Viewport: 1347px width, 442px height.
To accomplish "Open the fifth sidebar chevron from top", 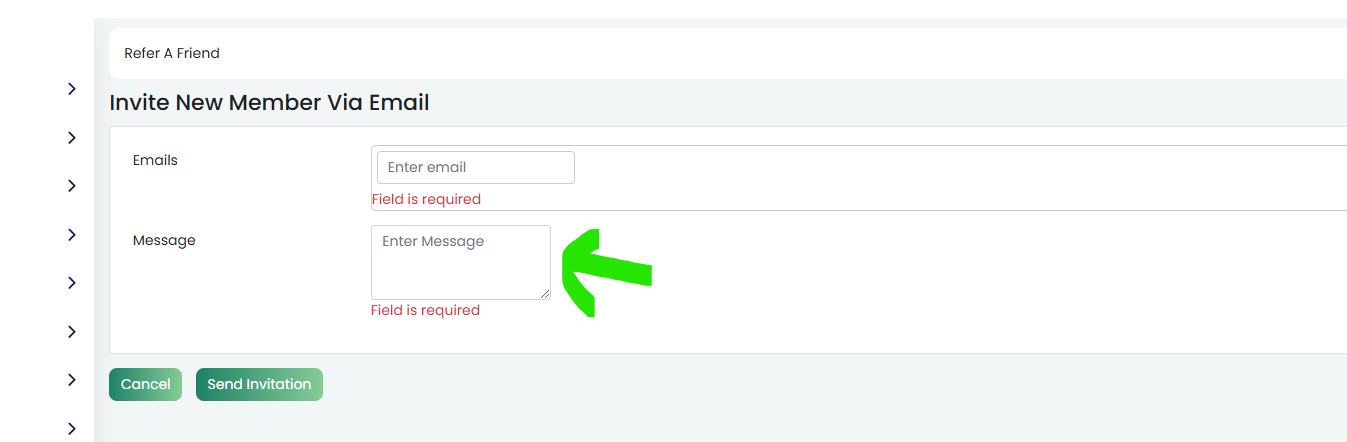I will 72,283.
